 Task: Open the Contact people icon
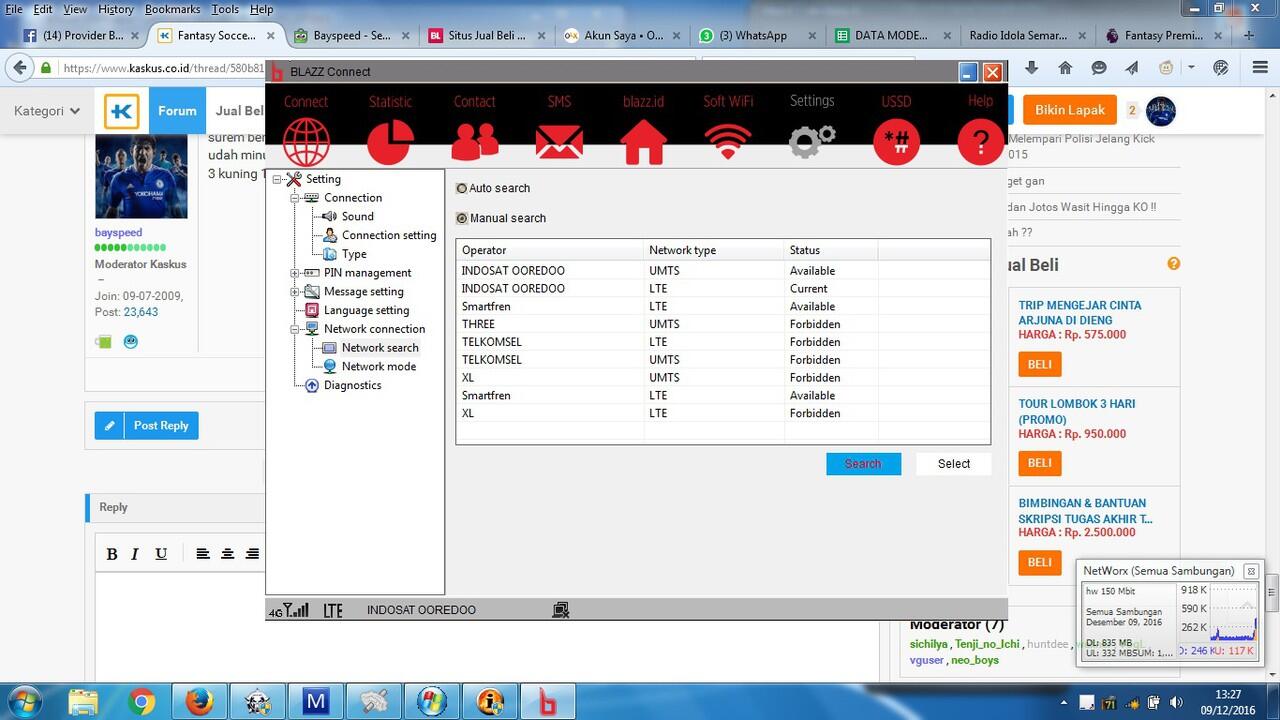(x=475, y=141)
